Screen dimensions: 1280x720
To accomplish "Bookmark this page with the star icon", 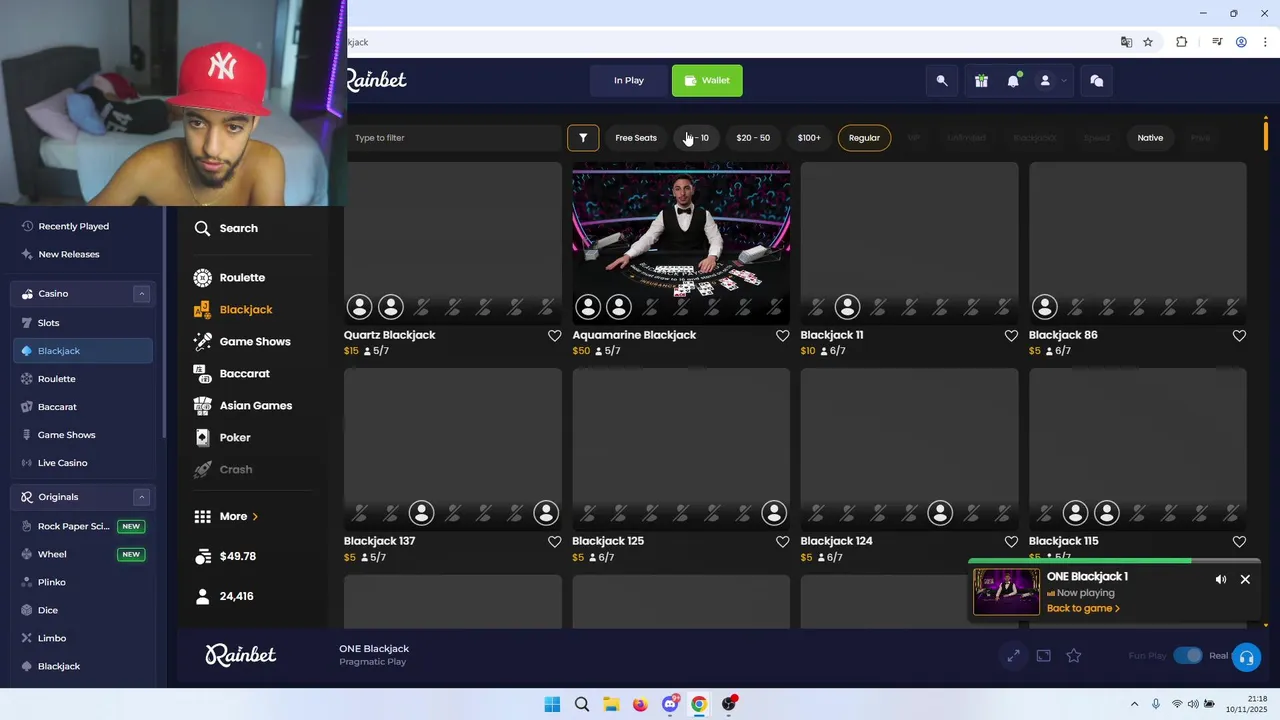I will (x=1148, y=42).
